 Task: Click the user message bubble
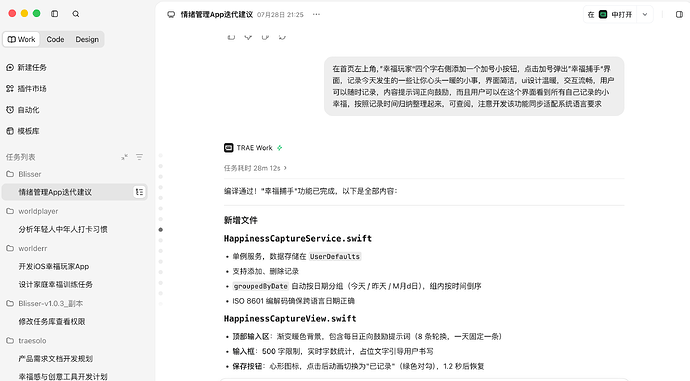point(474,86)
